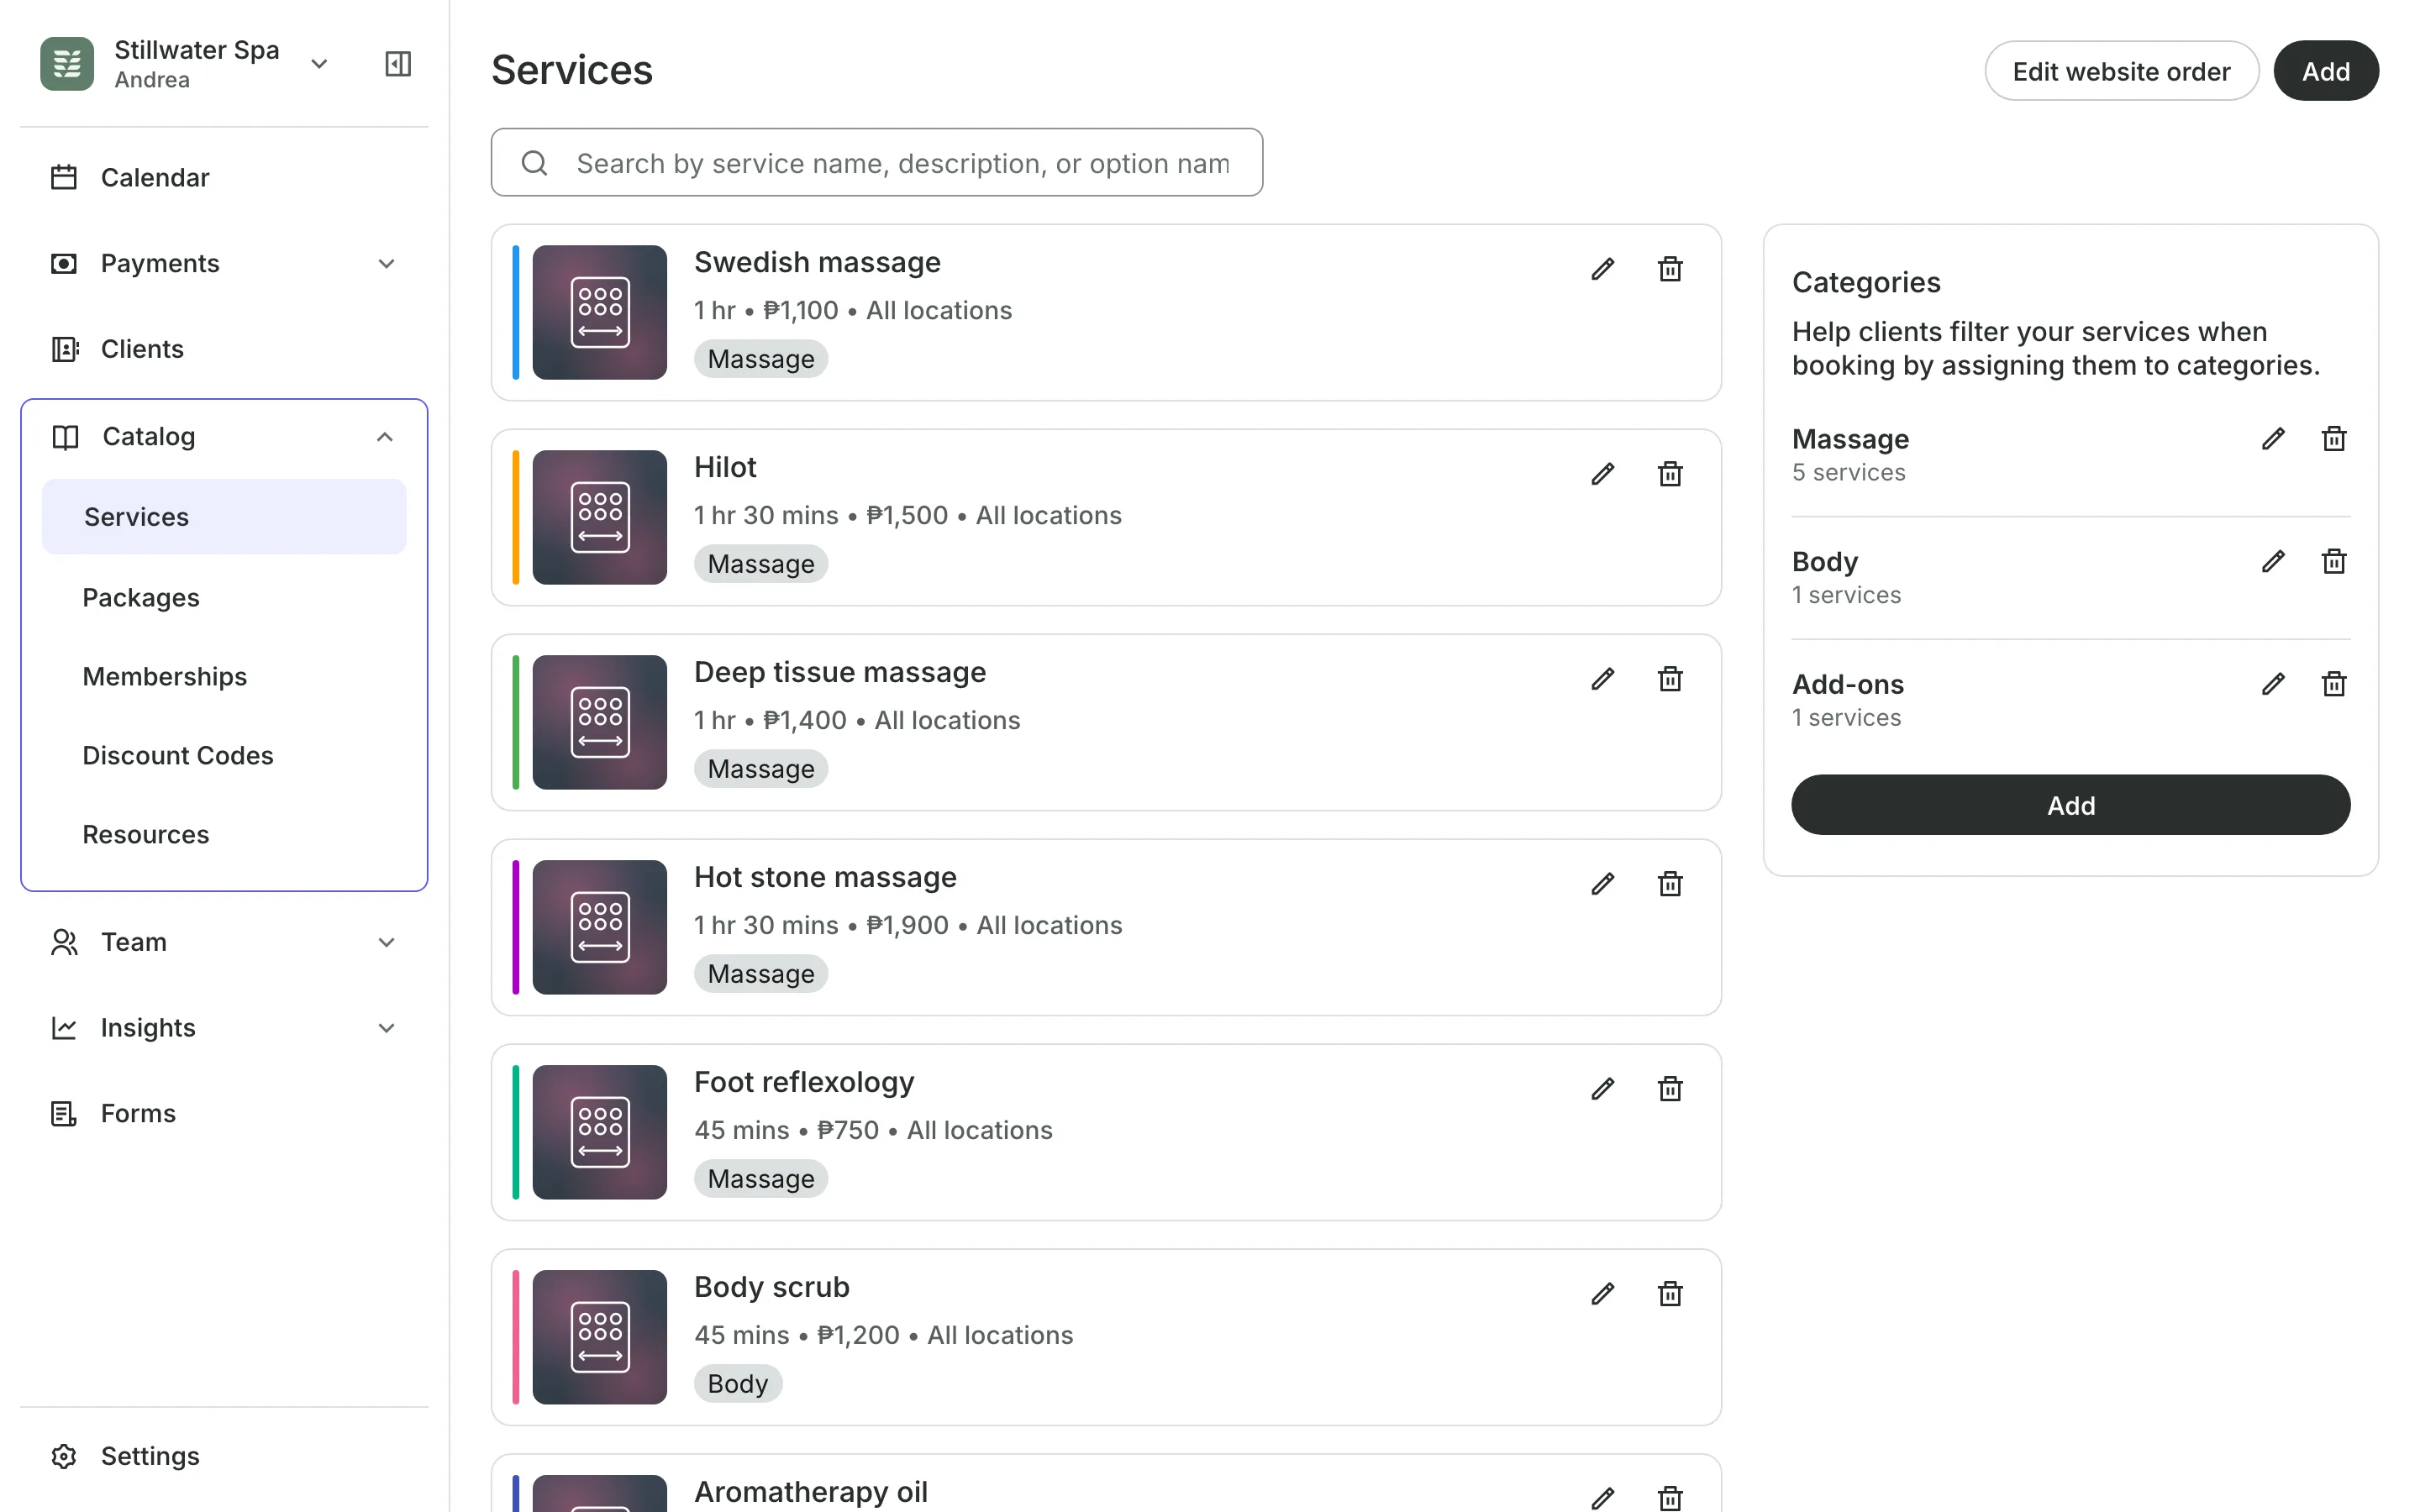
Task: Select Services in the Catalog menu
Action: coord(224,517)
